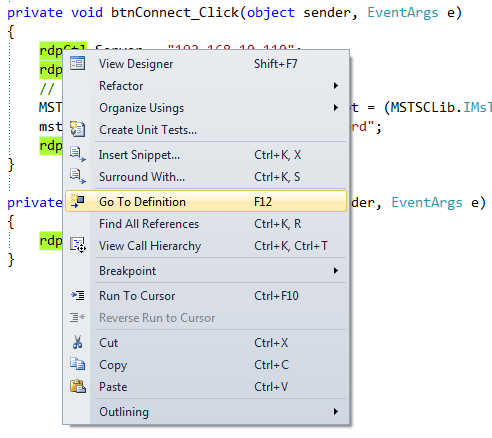Click the View Designer icon
This screenshot has width=492, height=438.
(77, 63)
